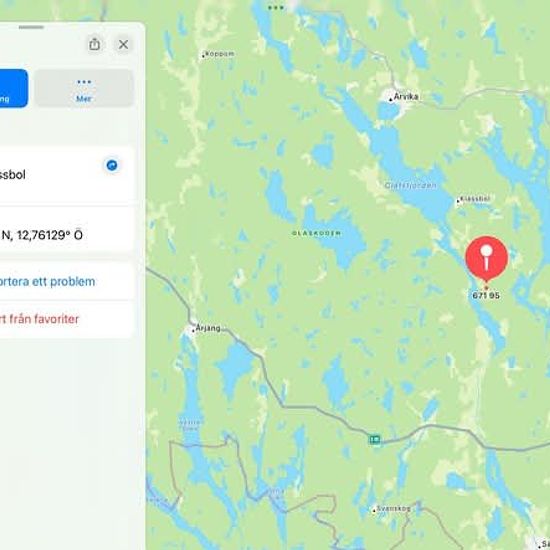Select the Glaskogen nature reserve label

(316, 233)
